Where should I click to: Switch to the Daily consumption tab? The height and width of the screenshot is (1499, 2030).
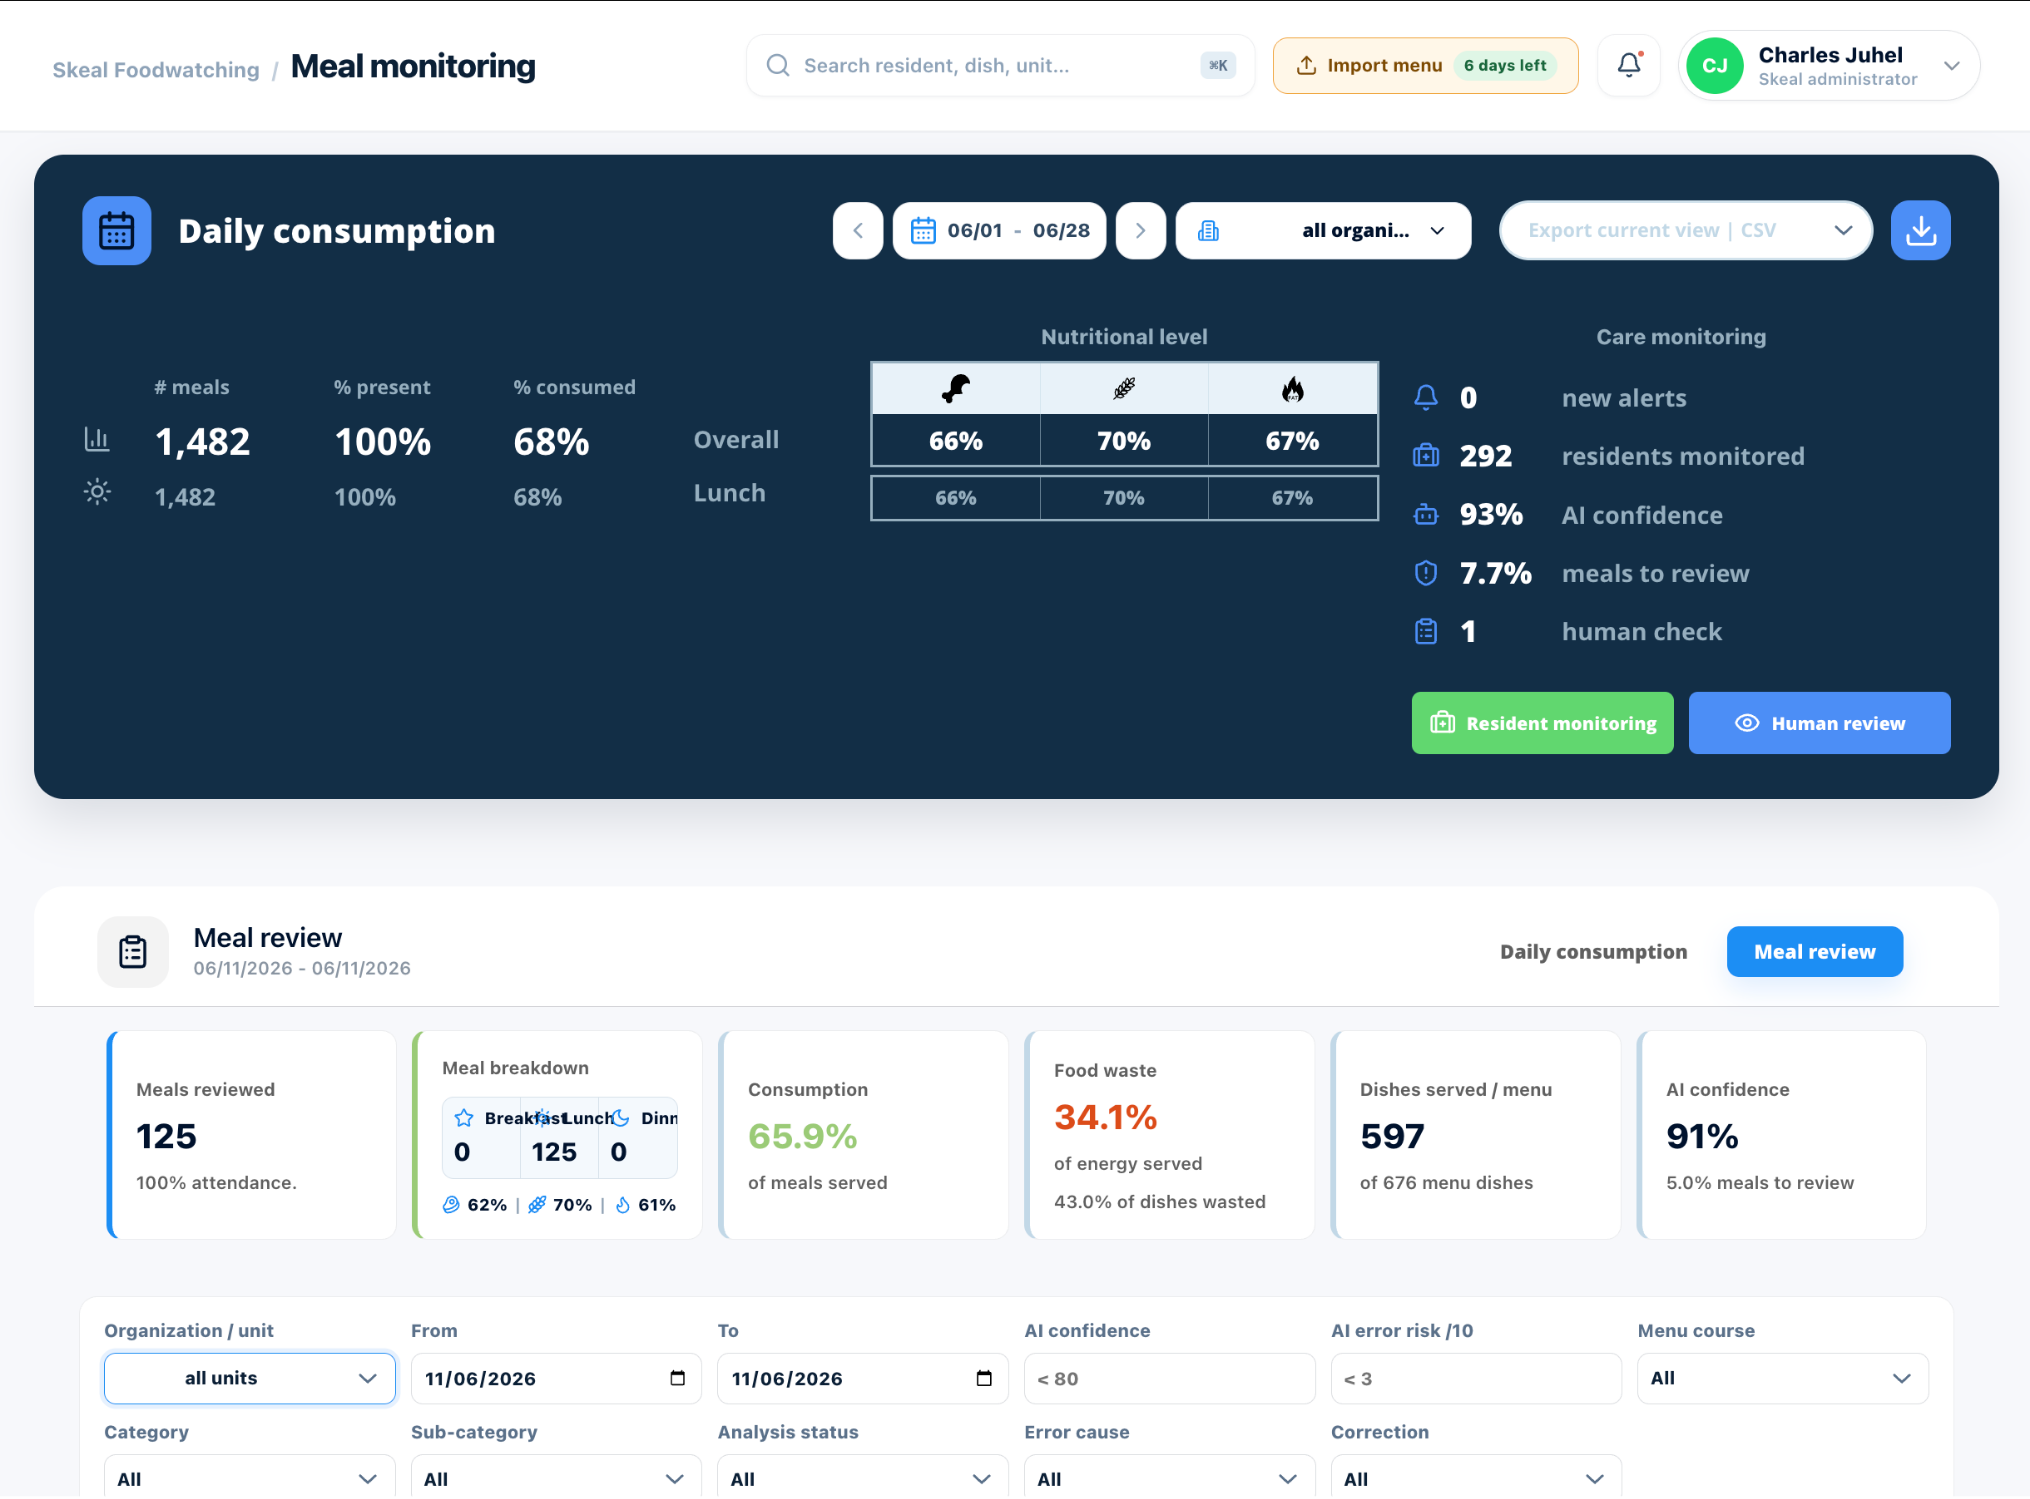1593,952
